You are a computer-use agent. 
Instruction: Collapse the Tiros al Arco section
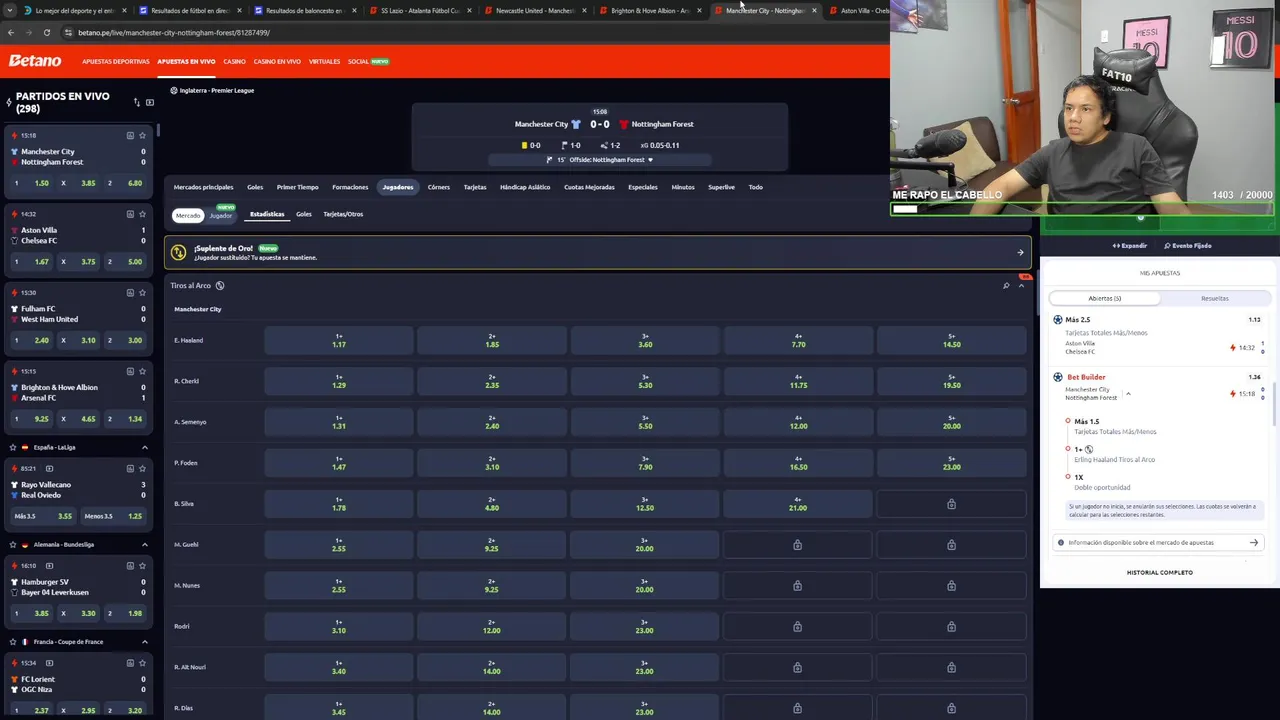(x=1021, y=286)
